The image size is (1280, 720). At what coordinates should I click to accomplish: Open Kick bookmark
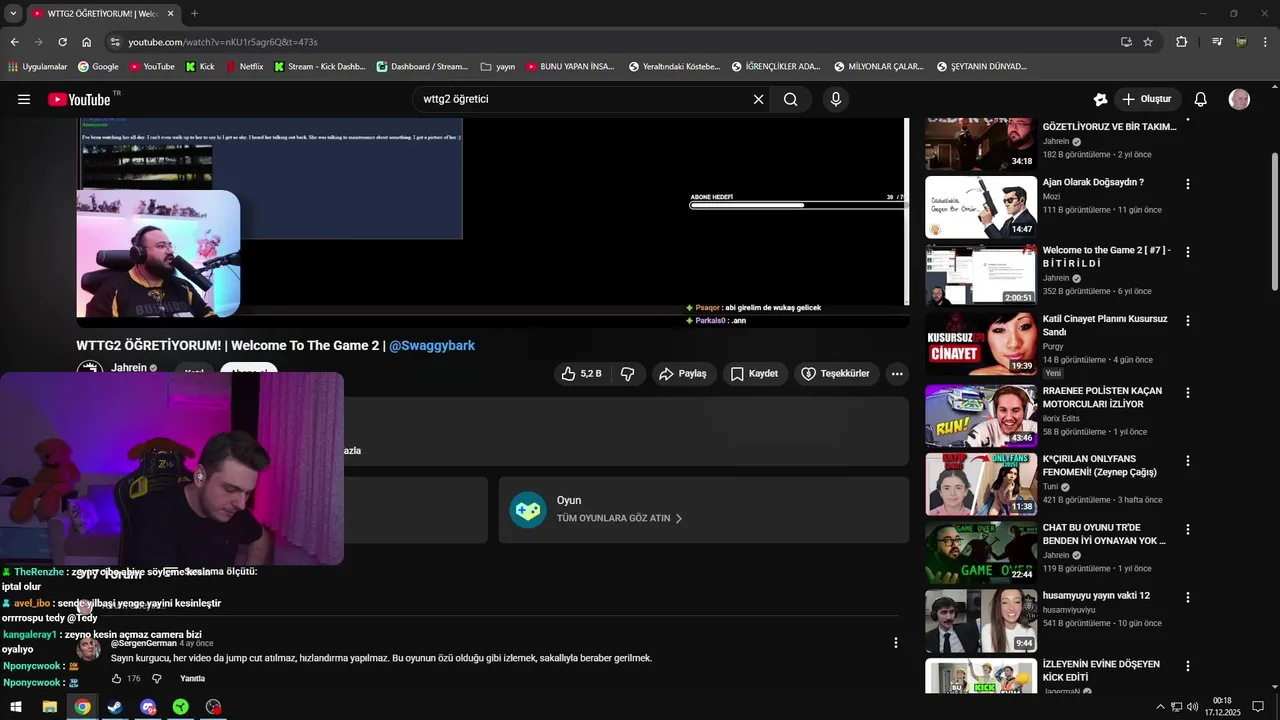tap(200, 67)
